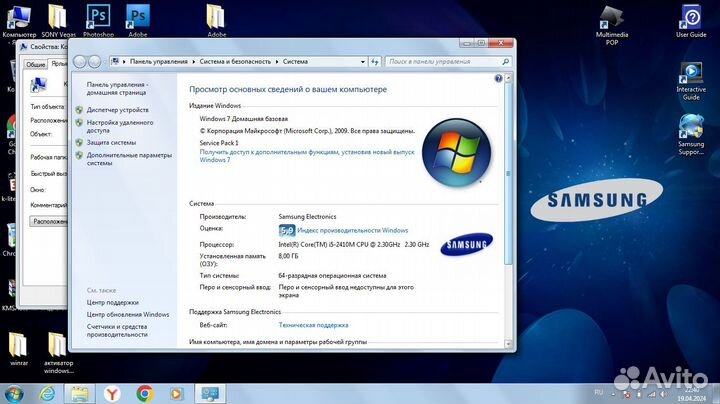Open Google Chrome from the taskbar
Viewport: 720px width, 404px height.
pos(145,394)
